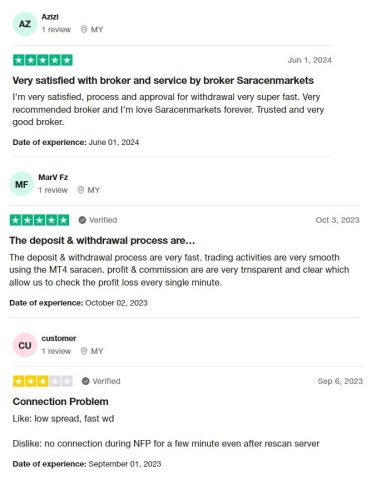This screenshot has height=480, width=376.
Task: Click the location pin in customer's profile row
Action: (x=84, y=351)
